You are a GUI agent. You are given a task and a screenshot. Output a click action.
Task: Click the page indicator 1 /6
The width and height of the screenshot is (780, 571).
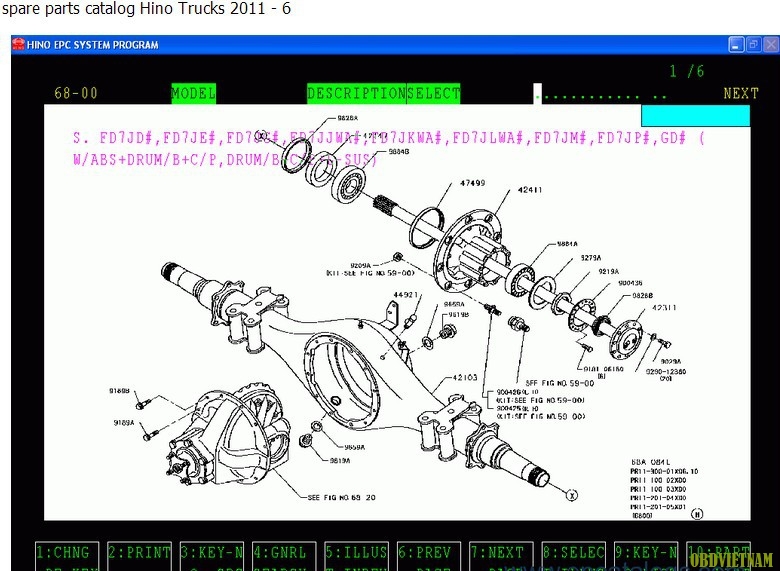pyautogui.click(x=686, y=72)
